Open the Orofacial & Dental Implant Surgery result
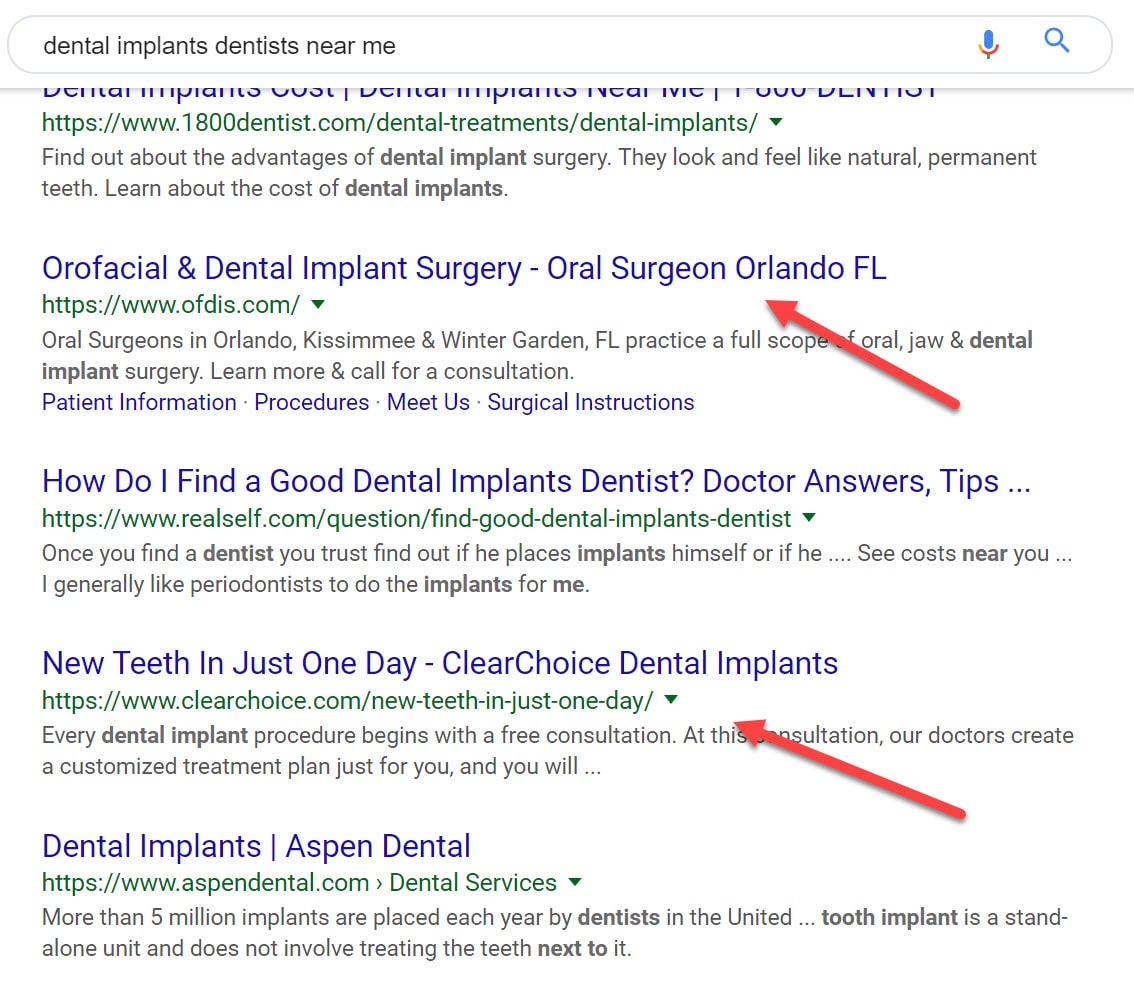The height and width of the screenshot is (981, 1134). click(x=464, y=268)
